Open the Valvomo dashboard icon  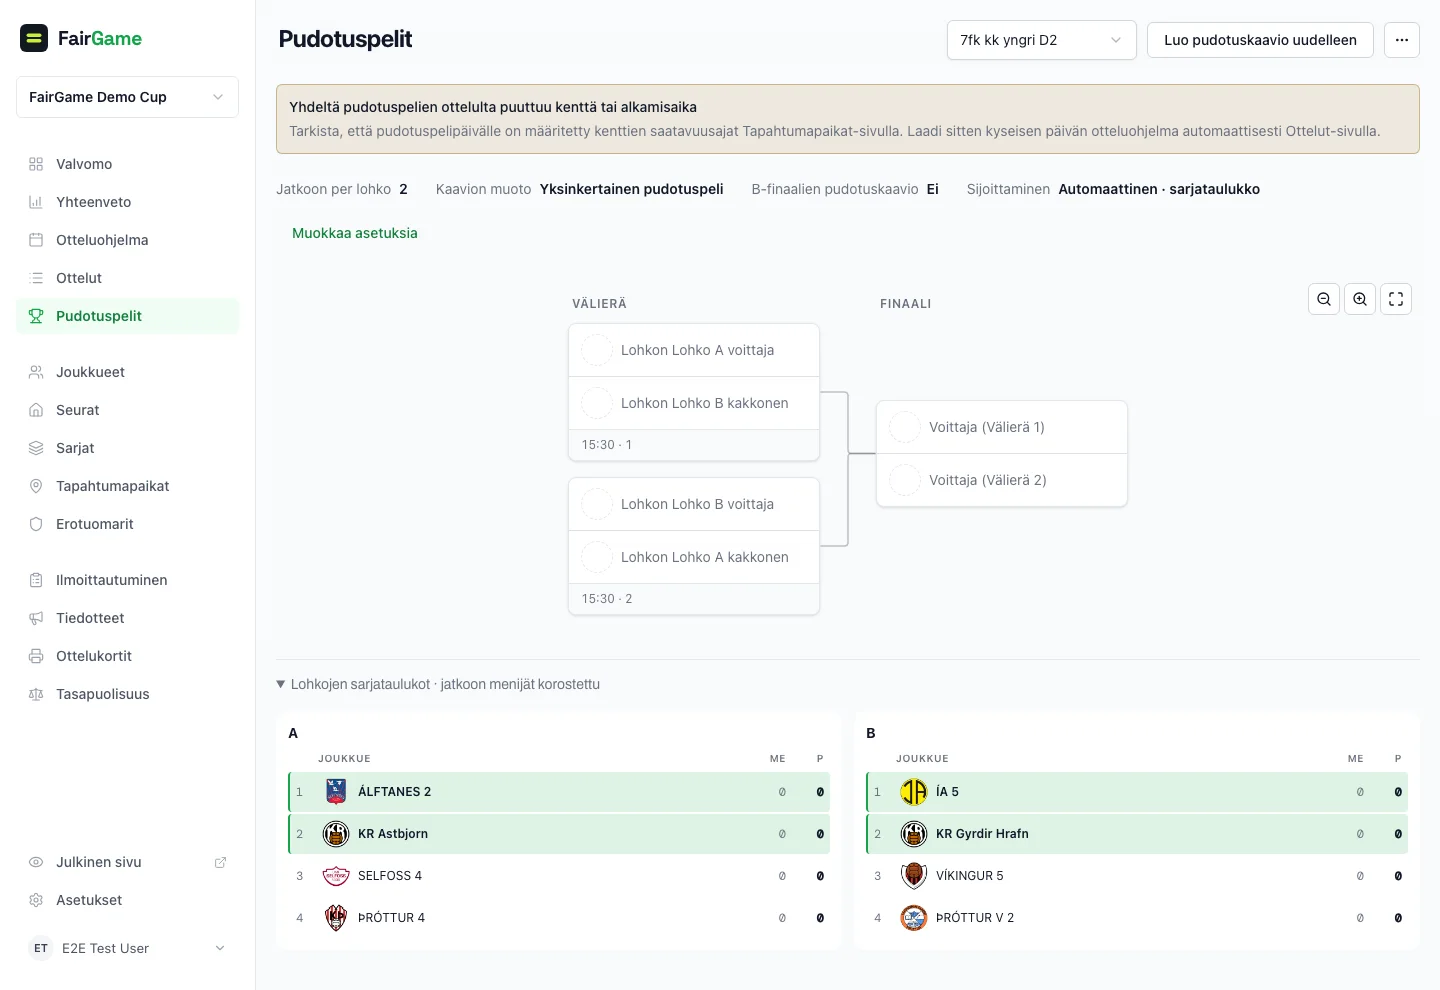click(x=36, y=164)
